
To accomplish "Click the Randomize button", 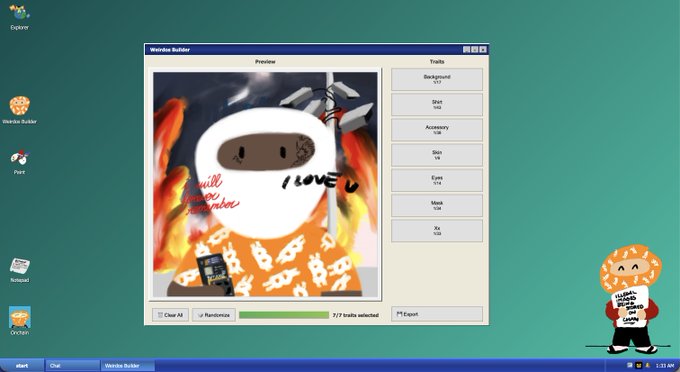I will [x=214, y=315].
